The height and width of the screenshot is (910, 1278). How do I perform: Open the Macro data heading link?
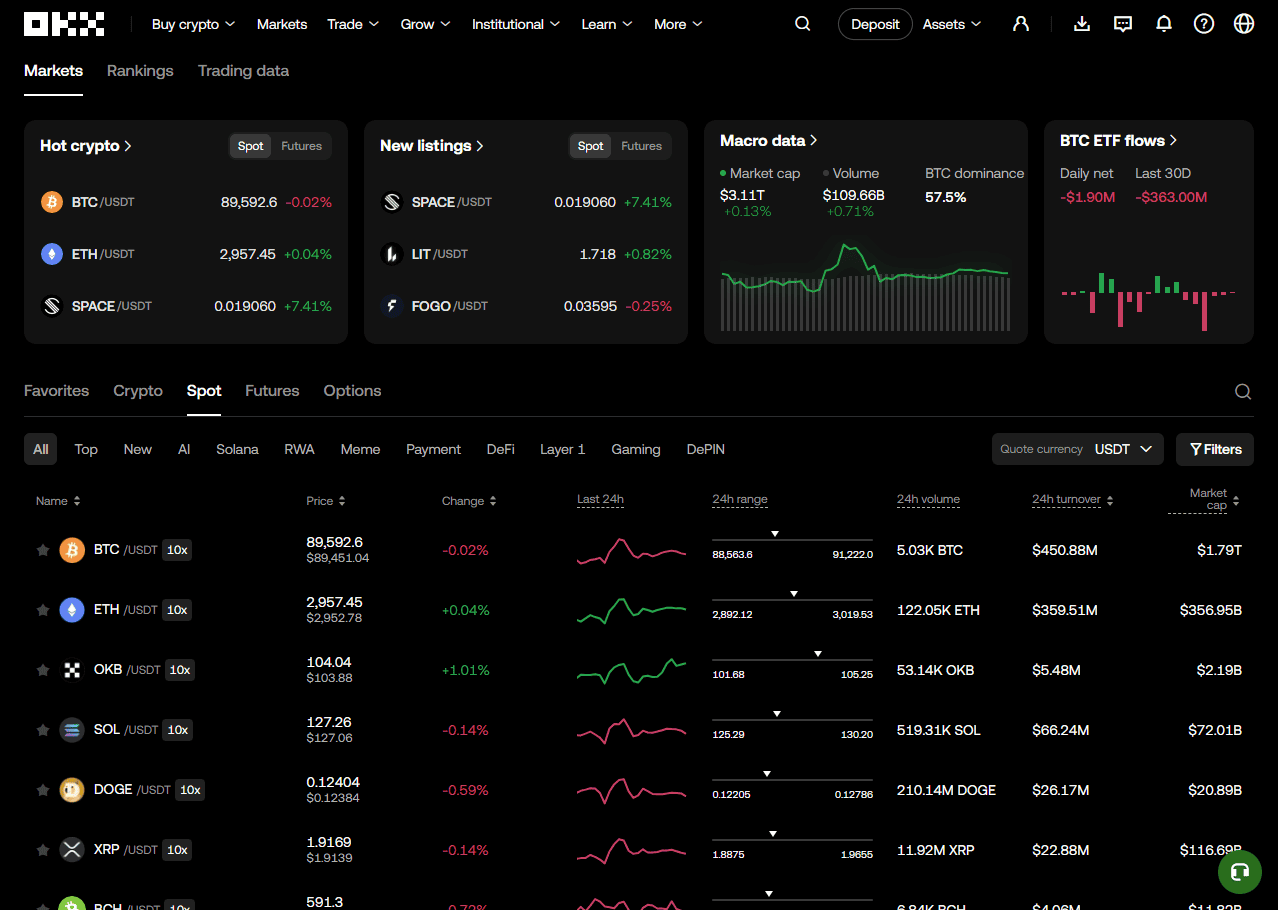coord(769,141)
